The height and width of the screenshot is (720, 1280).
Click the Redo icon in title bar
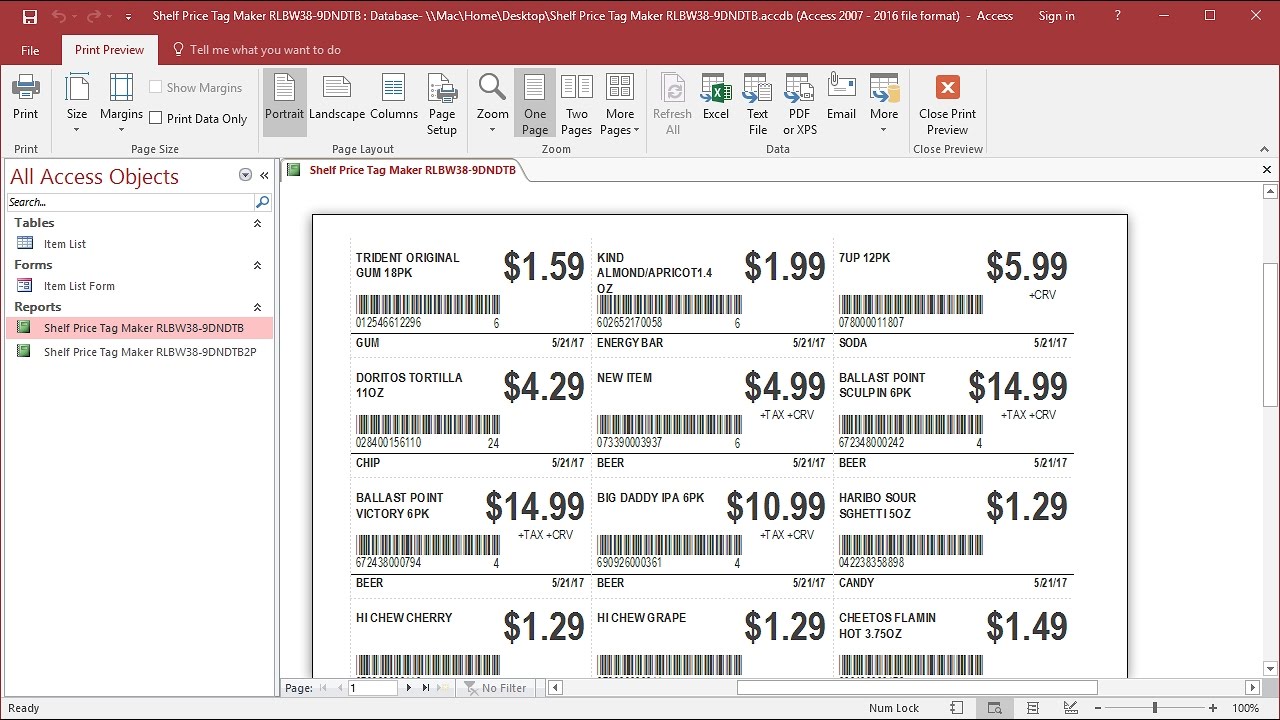pyautogui.click(x=94, y=16)
